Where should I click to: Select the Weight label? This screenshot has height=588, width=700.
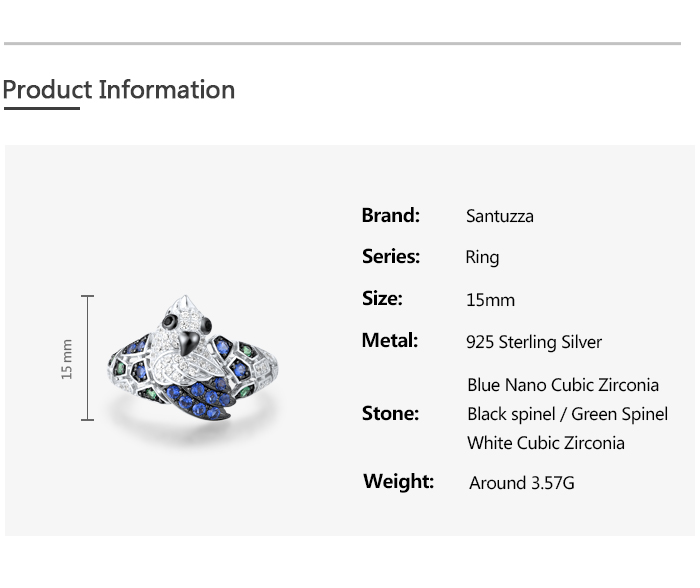tap(398, 482)
